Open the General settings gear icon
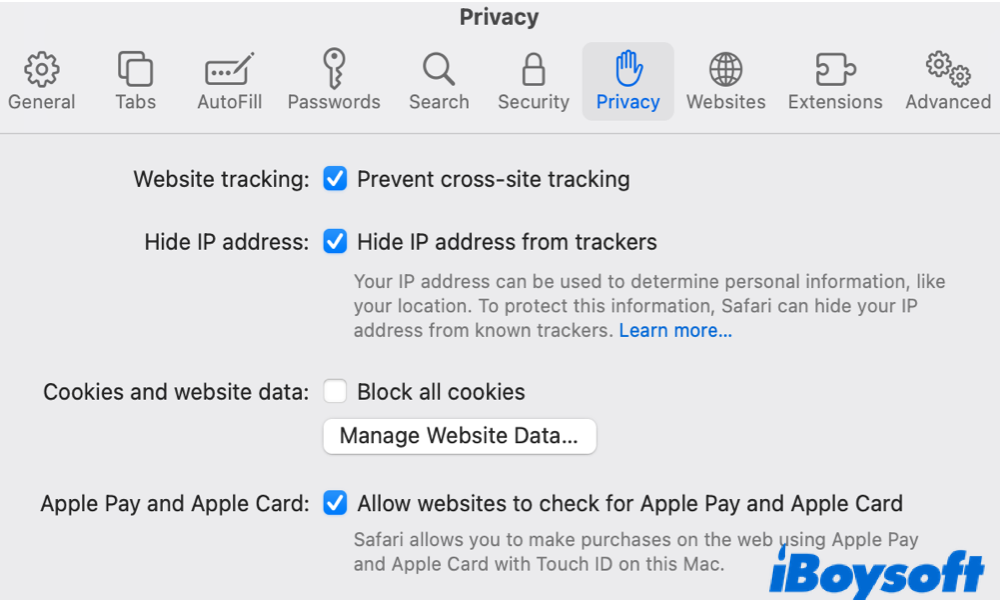This screenshot has height=600, width=1000. (41, 69)
